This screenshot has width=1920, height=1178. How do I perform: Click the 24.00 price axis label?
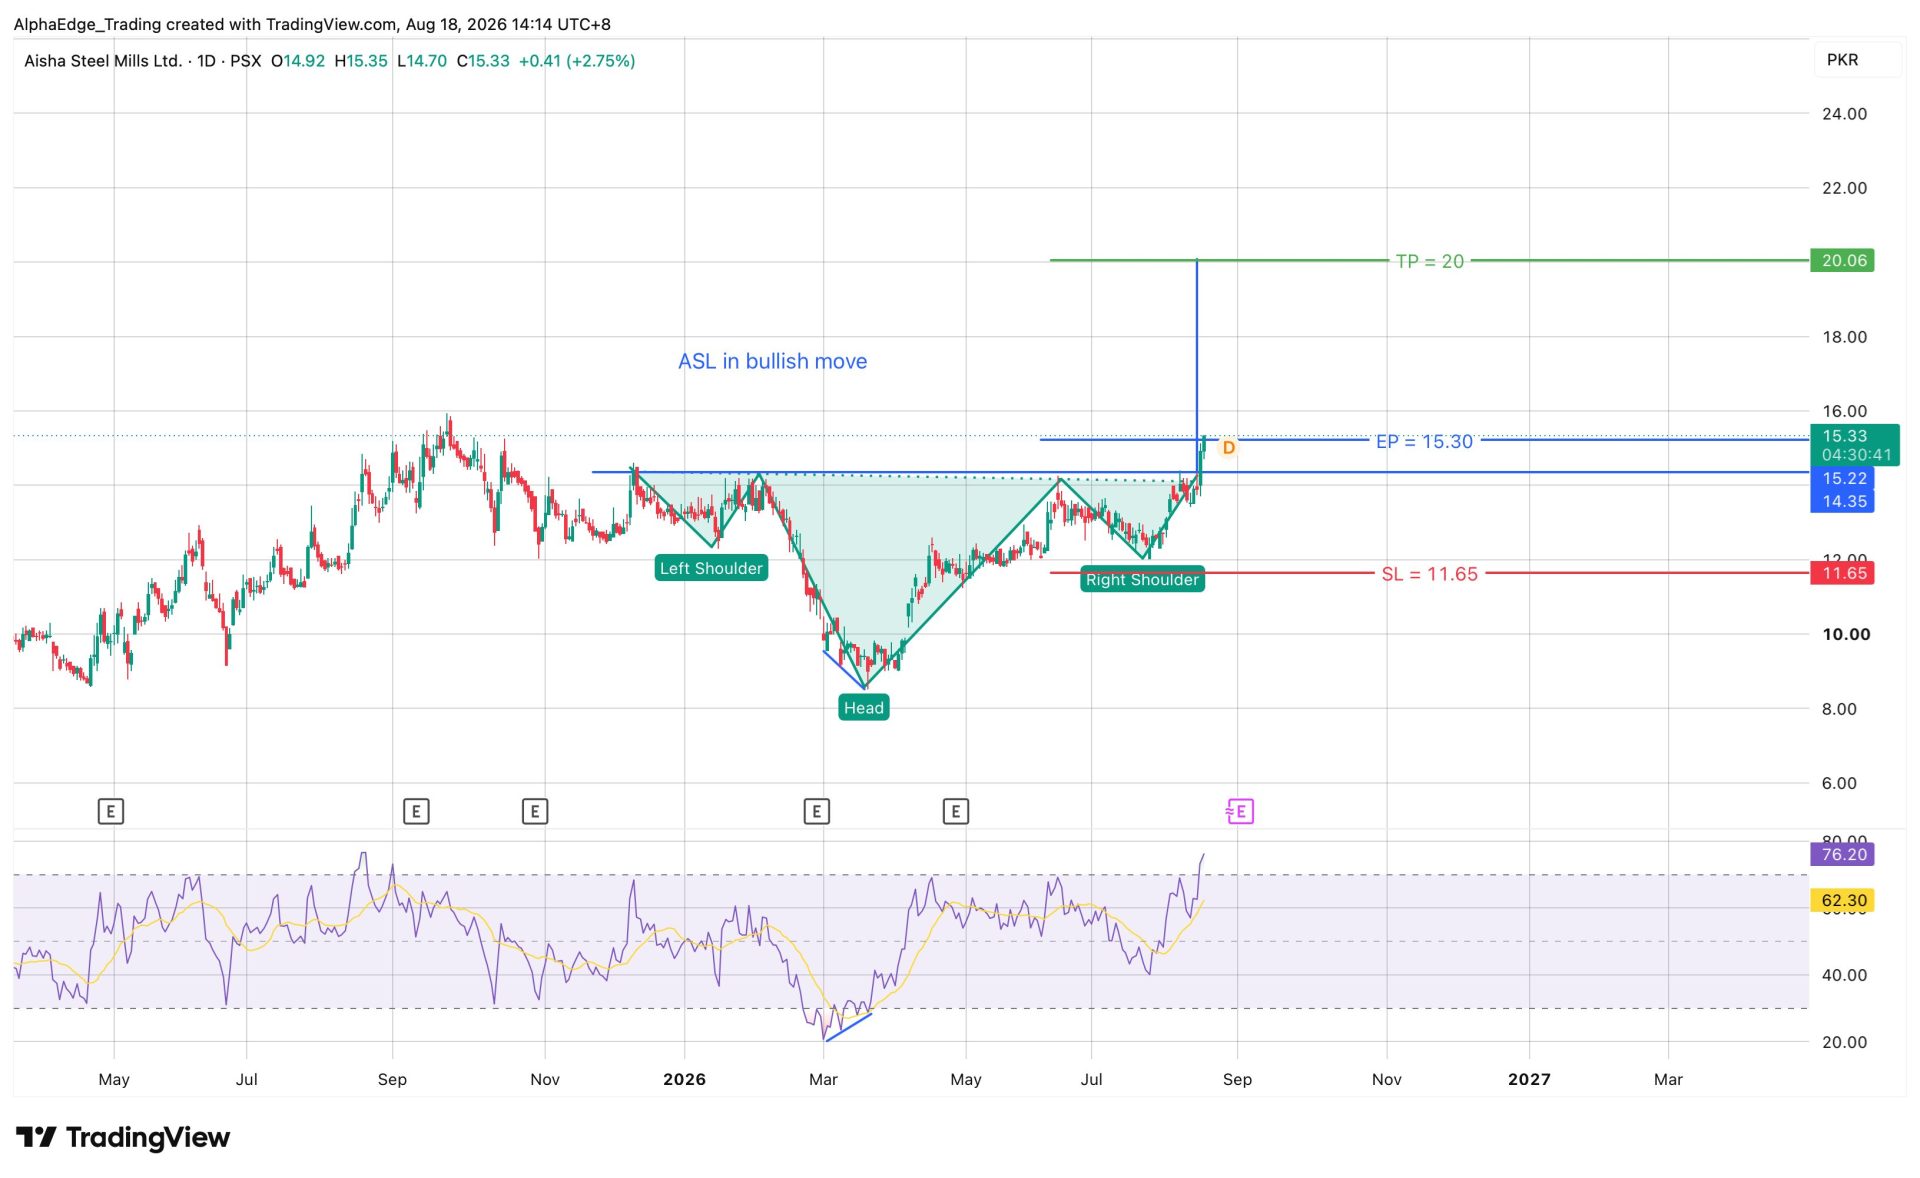pyautogui.click(x=1844, y=114)
